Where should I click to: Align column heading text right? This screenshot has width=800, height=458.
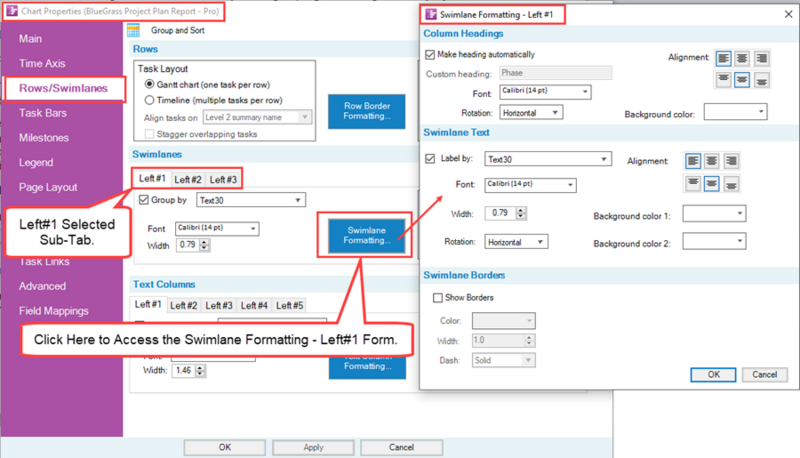(761, 58)
